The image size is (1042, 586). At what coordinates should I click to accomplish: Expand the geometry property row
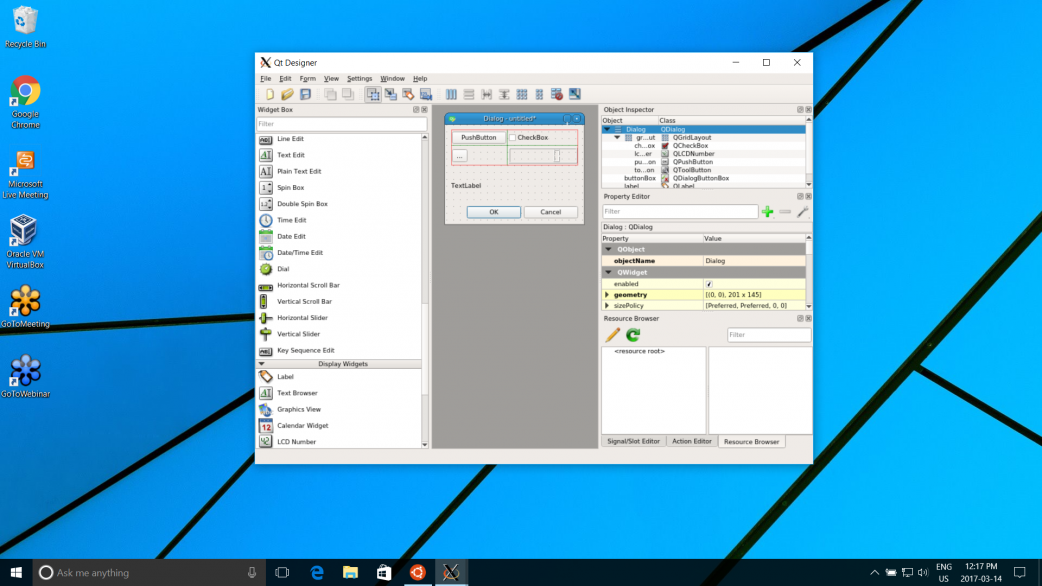tap(607, 295)
